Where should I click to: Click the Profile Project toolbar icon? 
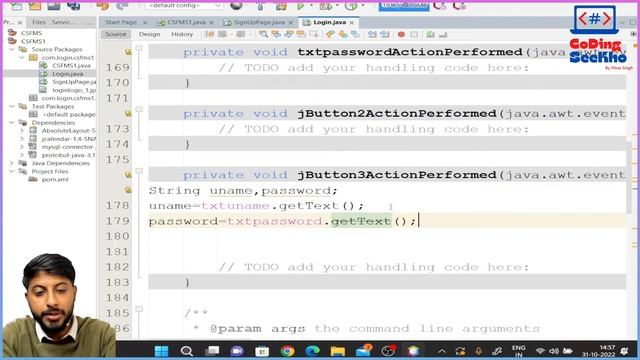point(351,6)
